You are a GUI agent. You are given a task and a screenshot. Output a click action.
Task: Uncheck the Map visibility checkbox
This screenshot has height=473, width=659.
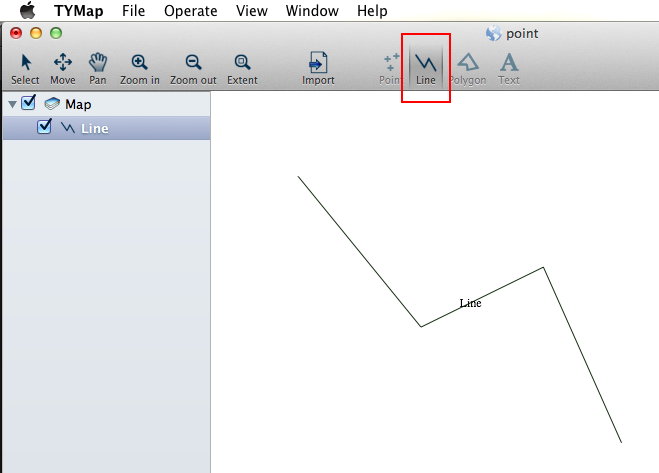coord(29,103)
